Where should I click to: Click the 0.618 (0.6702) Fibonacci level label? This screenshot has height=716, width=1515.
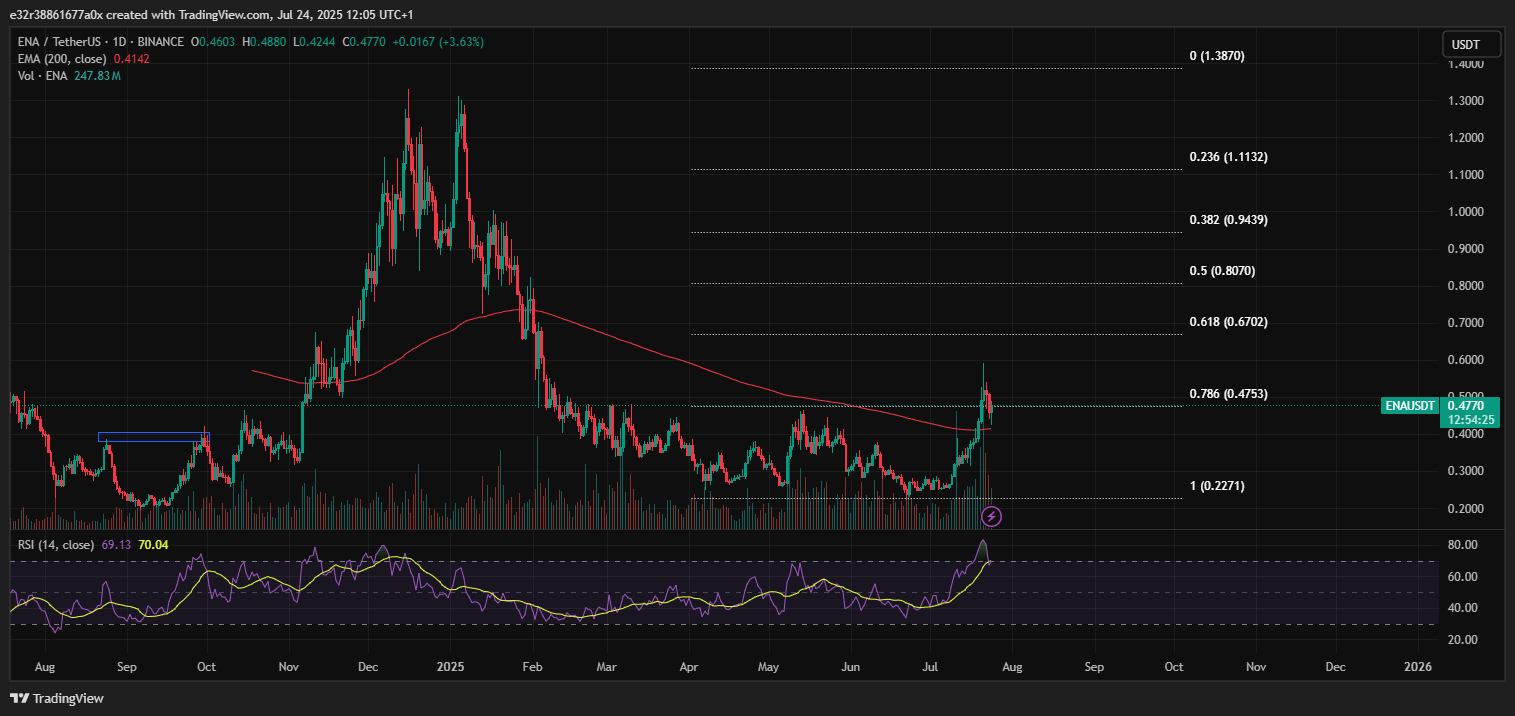click(1229, 322)
